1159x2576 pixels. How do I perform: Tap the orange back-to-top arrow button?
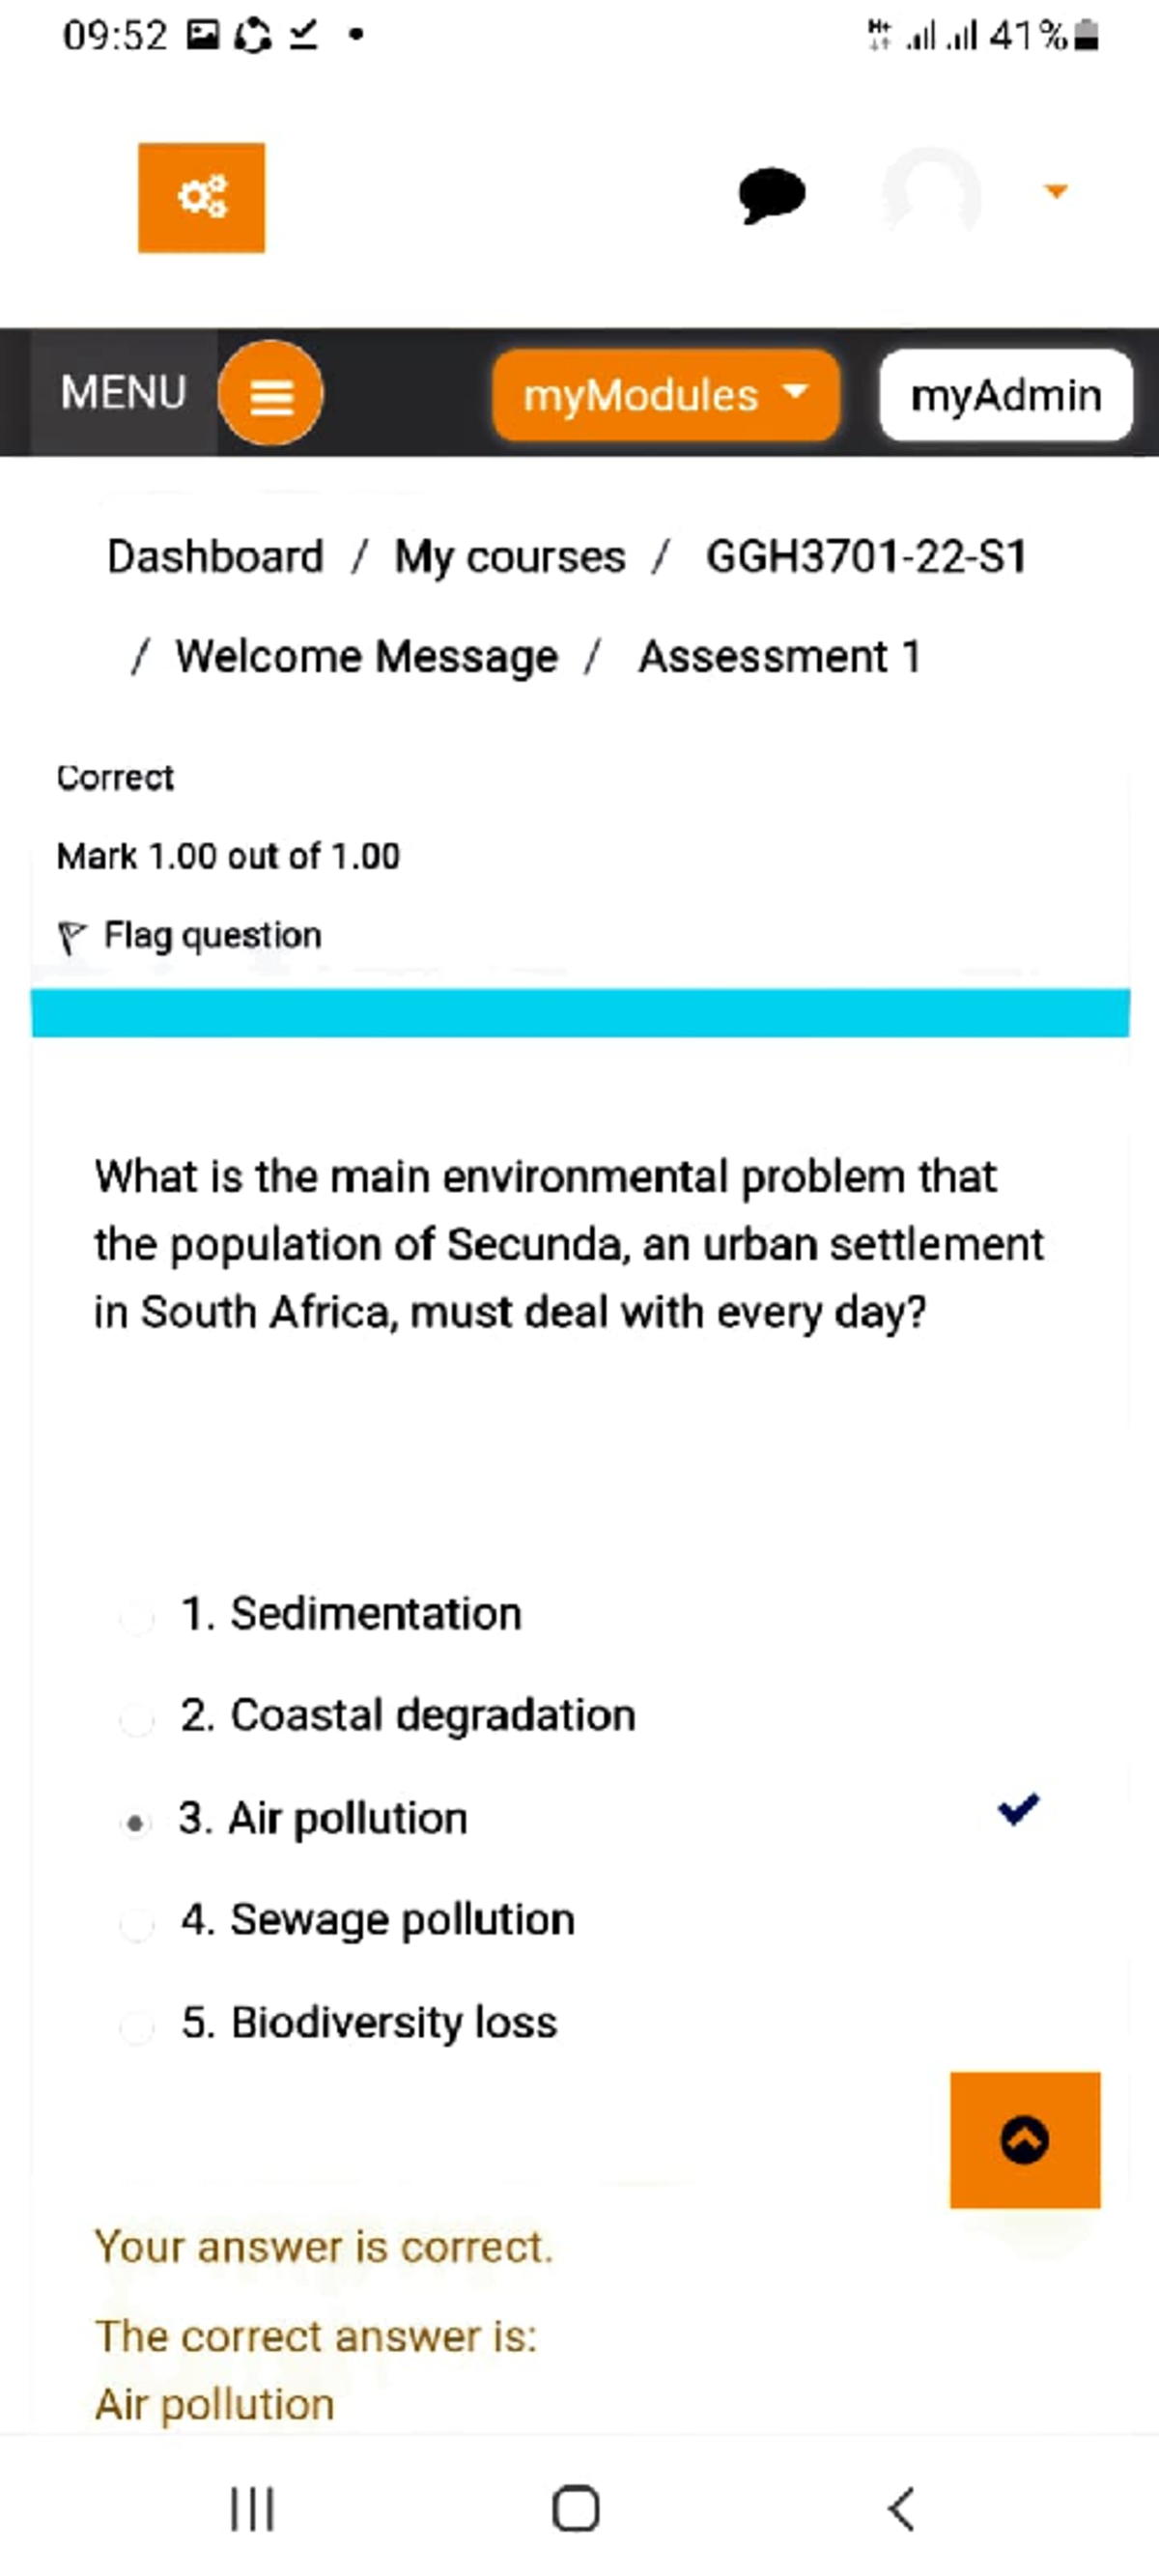click(1025, 2140)
